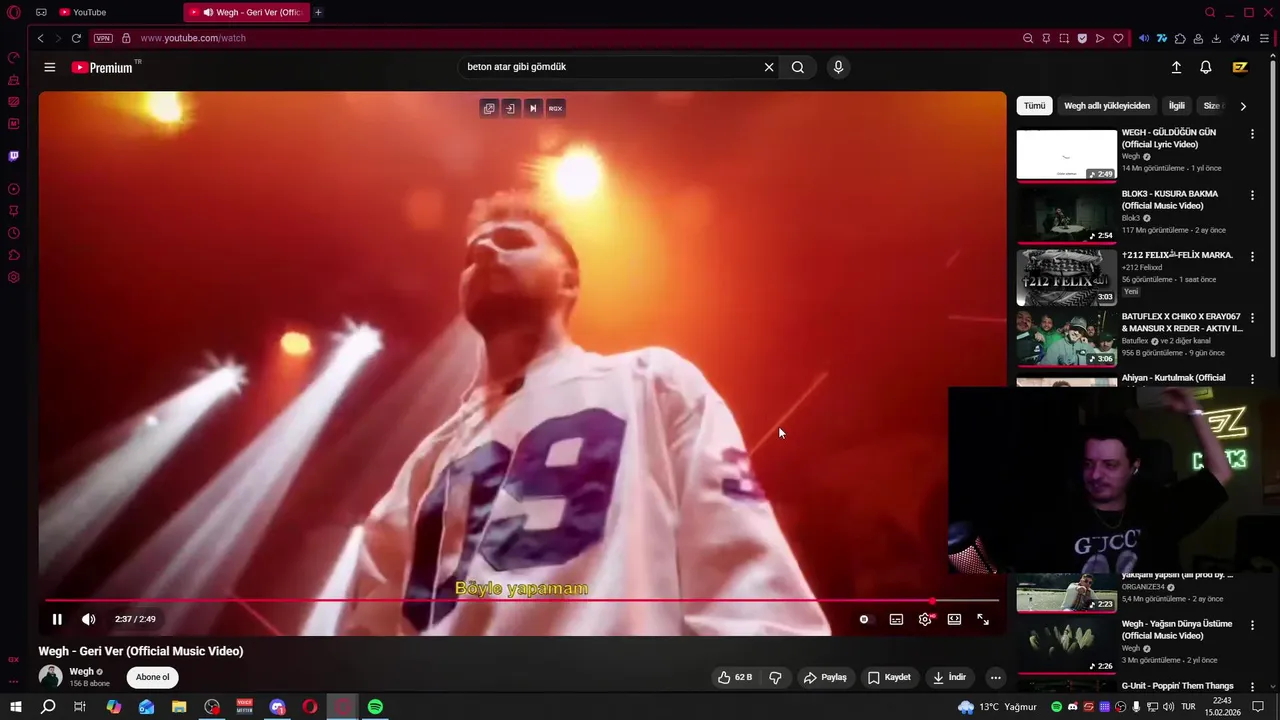Open options for G-Unit - Poppin' Them Thangs
The image size is (1280, 720).
(x=1252, y=687)
